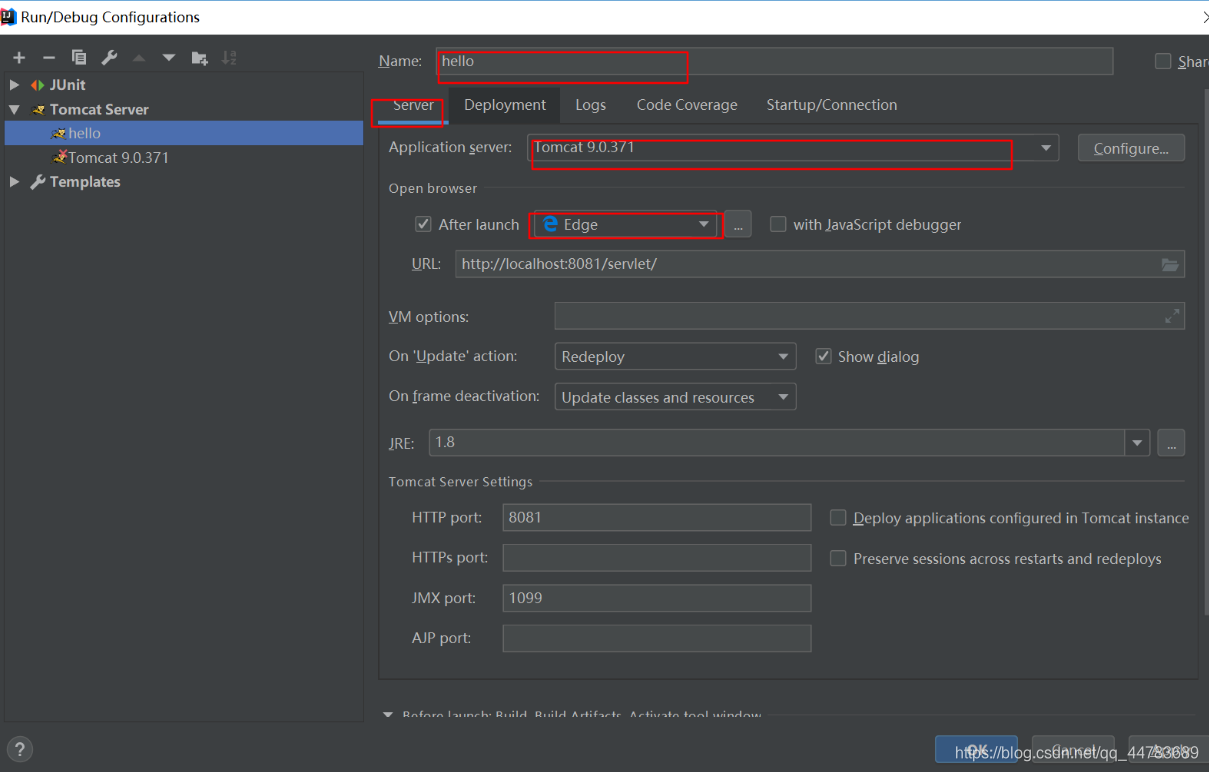Enable Deploy applications configured in Tomcat instance
This screenshot has width=1209, height=772.
tap(838, 518)
